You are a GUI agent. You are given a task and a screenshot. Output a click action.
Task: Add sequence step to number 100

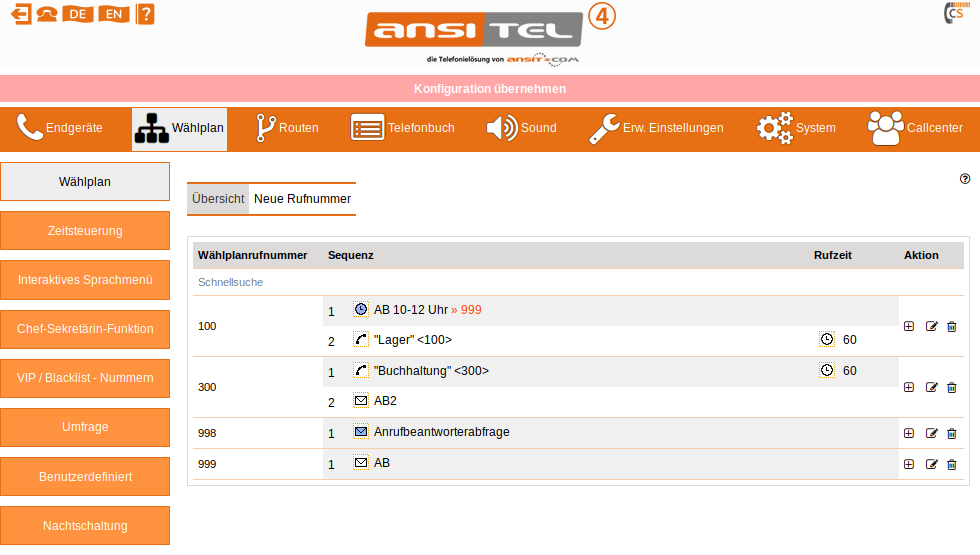coord(909,326)
